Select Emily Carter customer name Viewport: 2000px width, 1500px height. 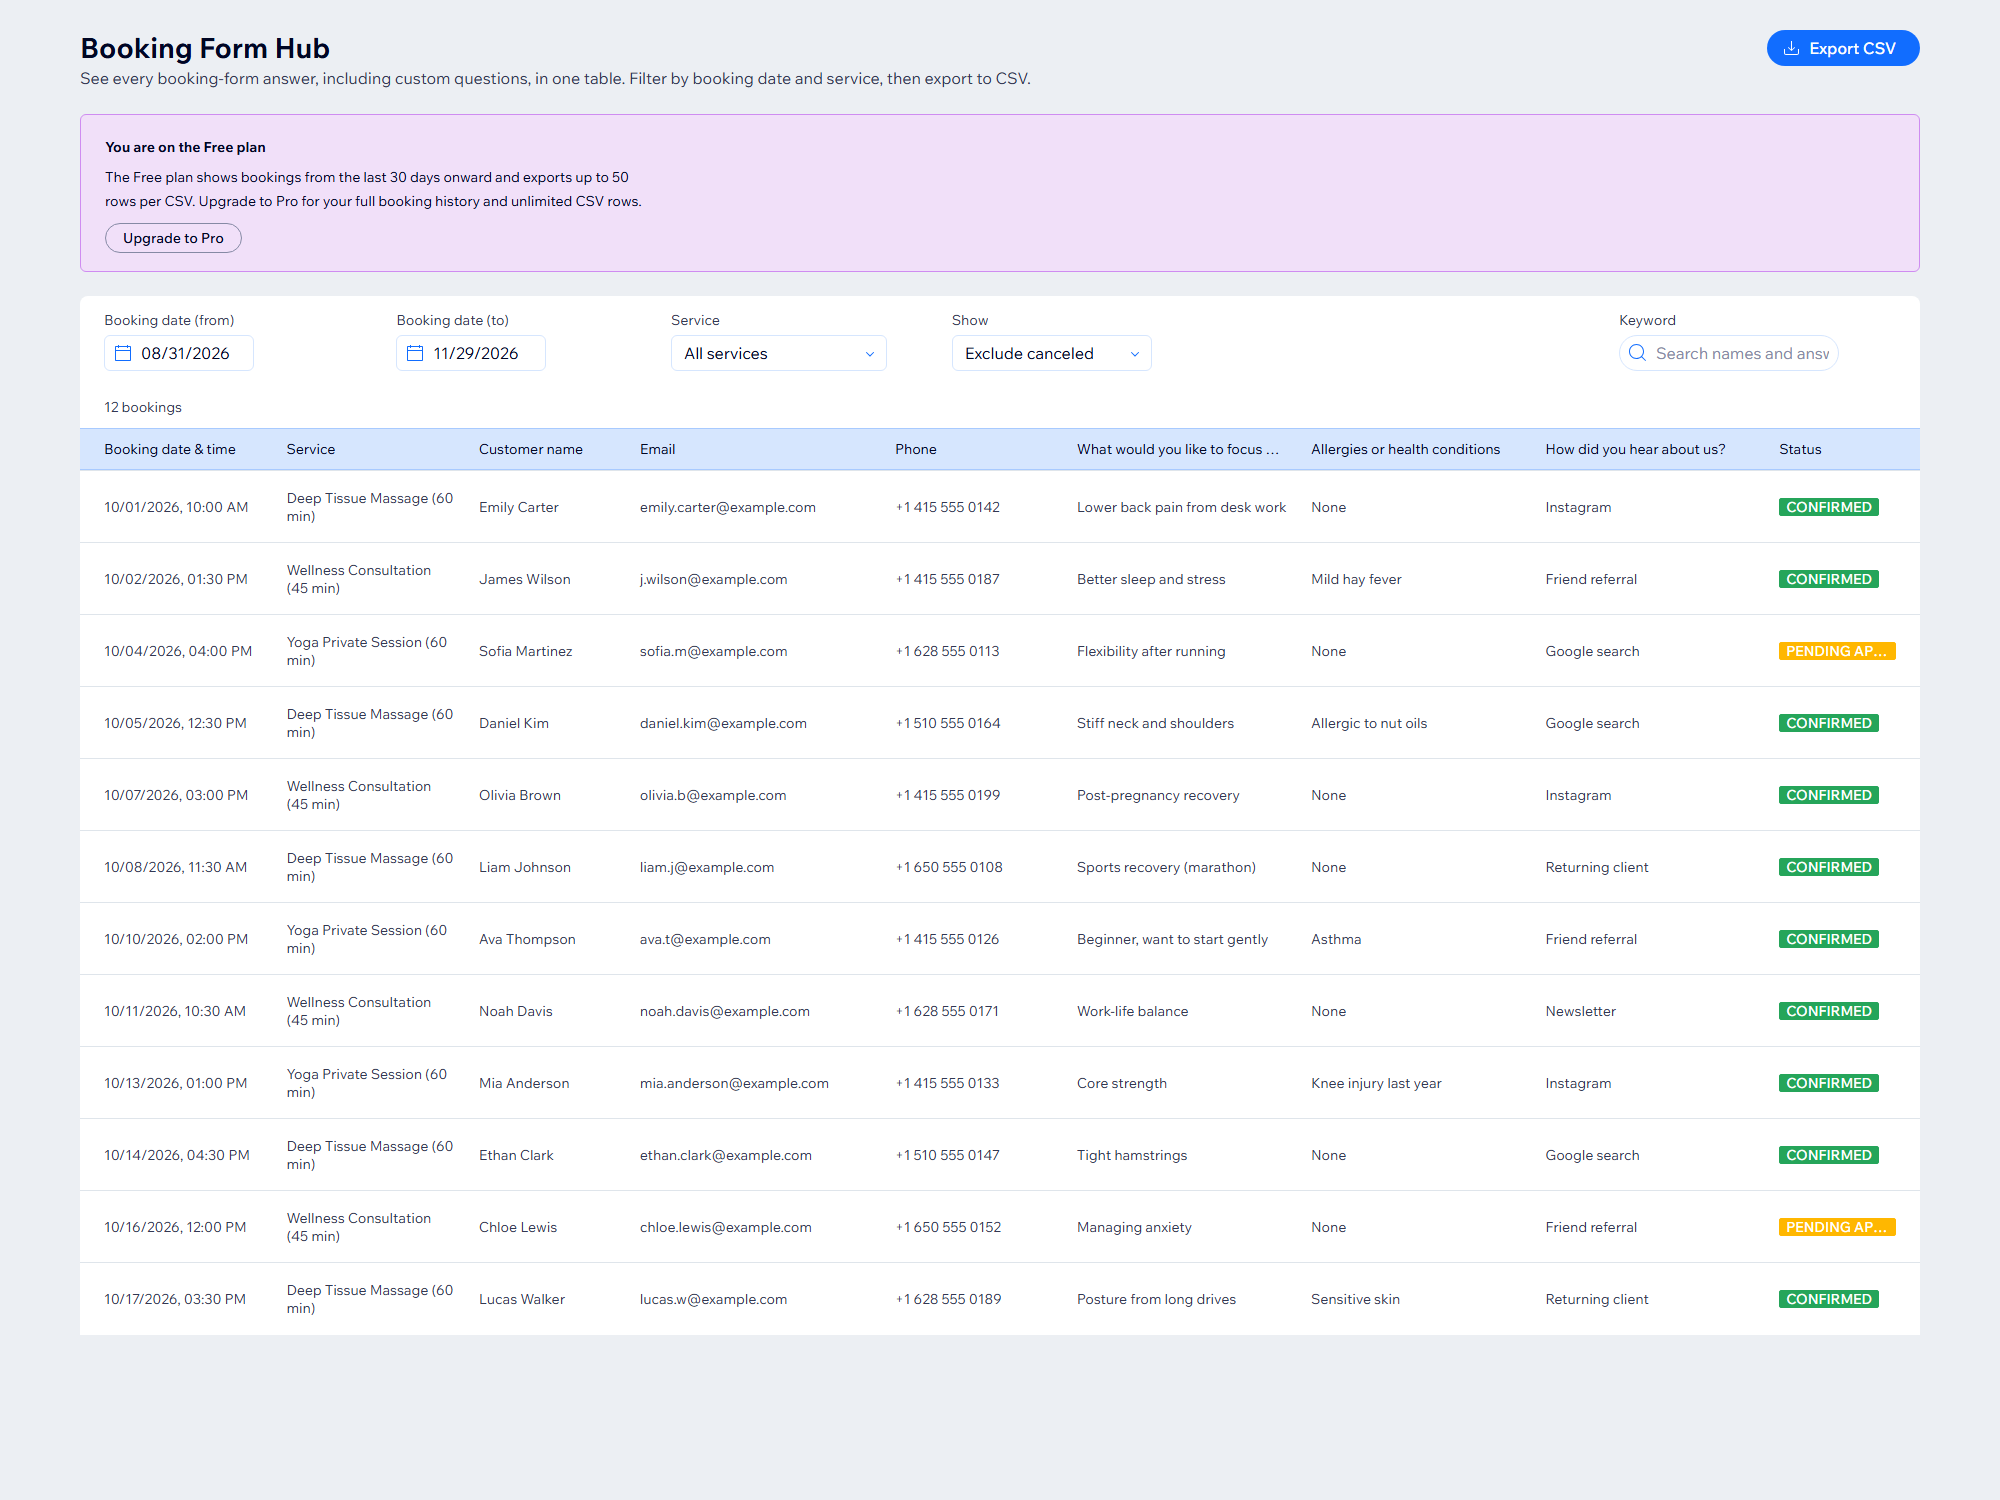pyautogui.click(x=518, y=507)
